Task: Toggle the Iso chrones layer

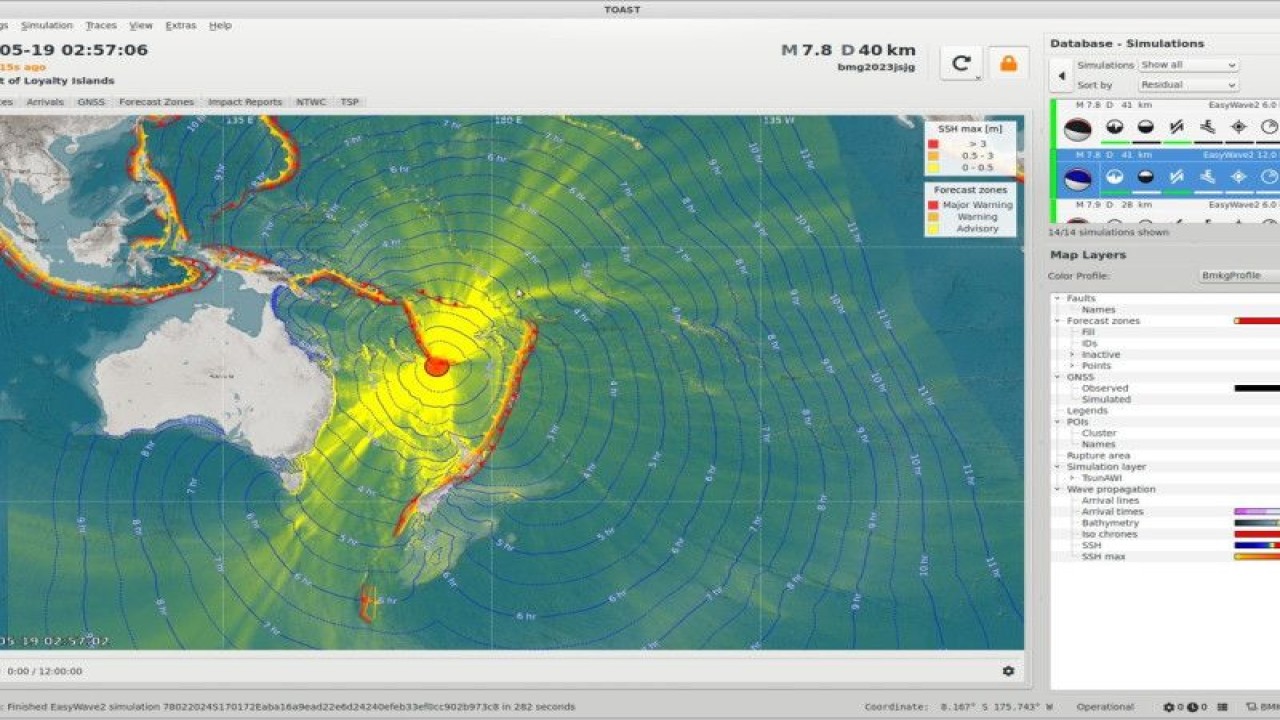Action: coord(1110,534)
